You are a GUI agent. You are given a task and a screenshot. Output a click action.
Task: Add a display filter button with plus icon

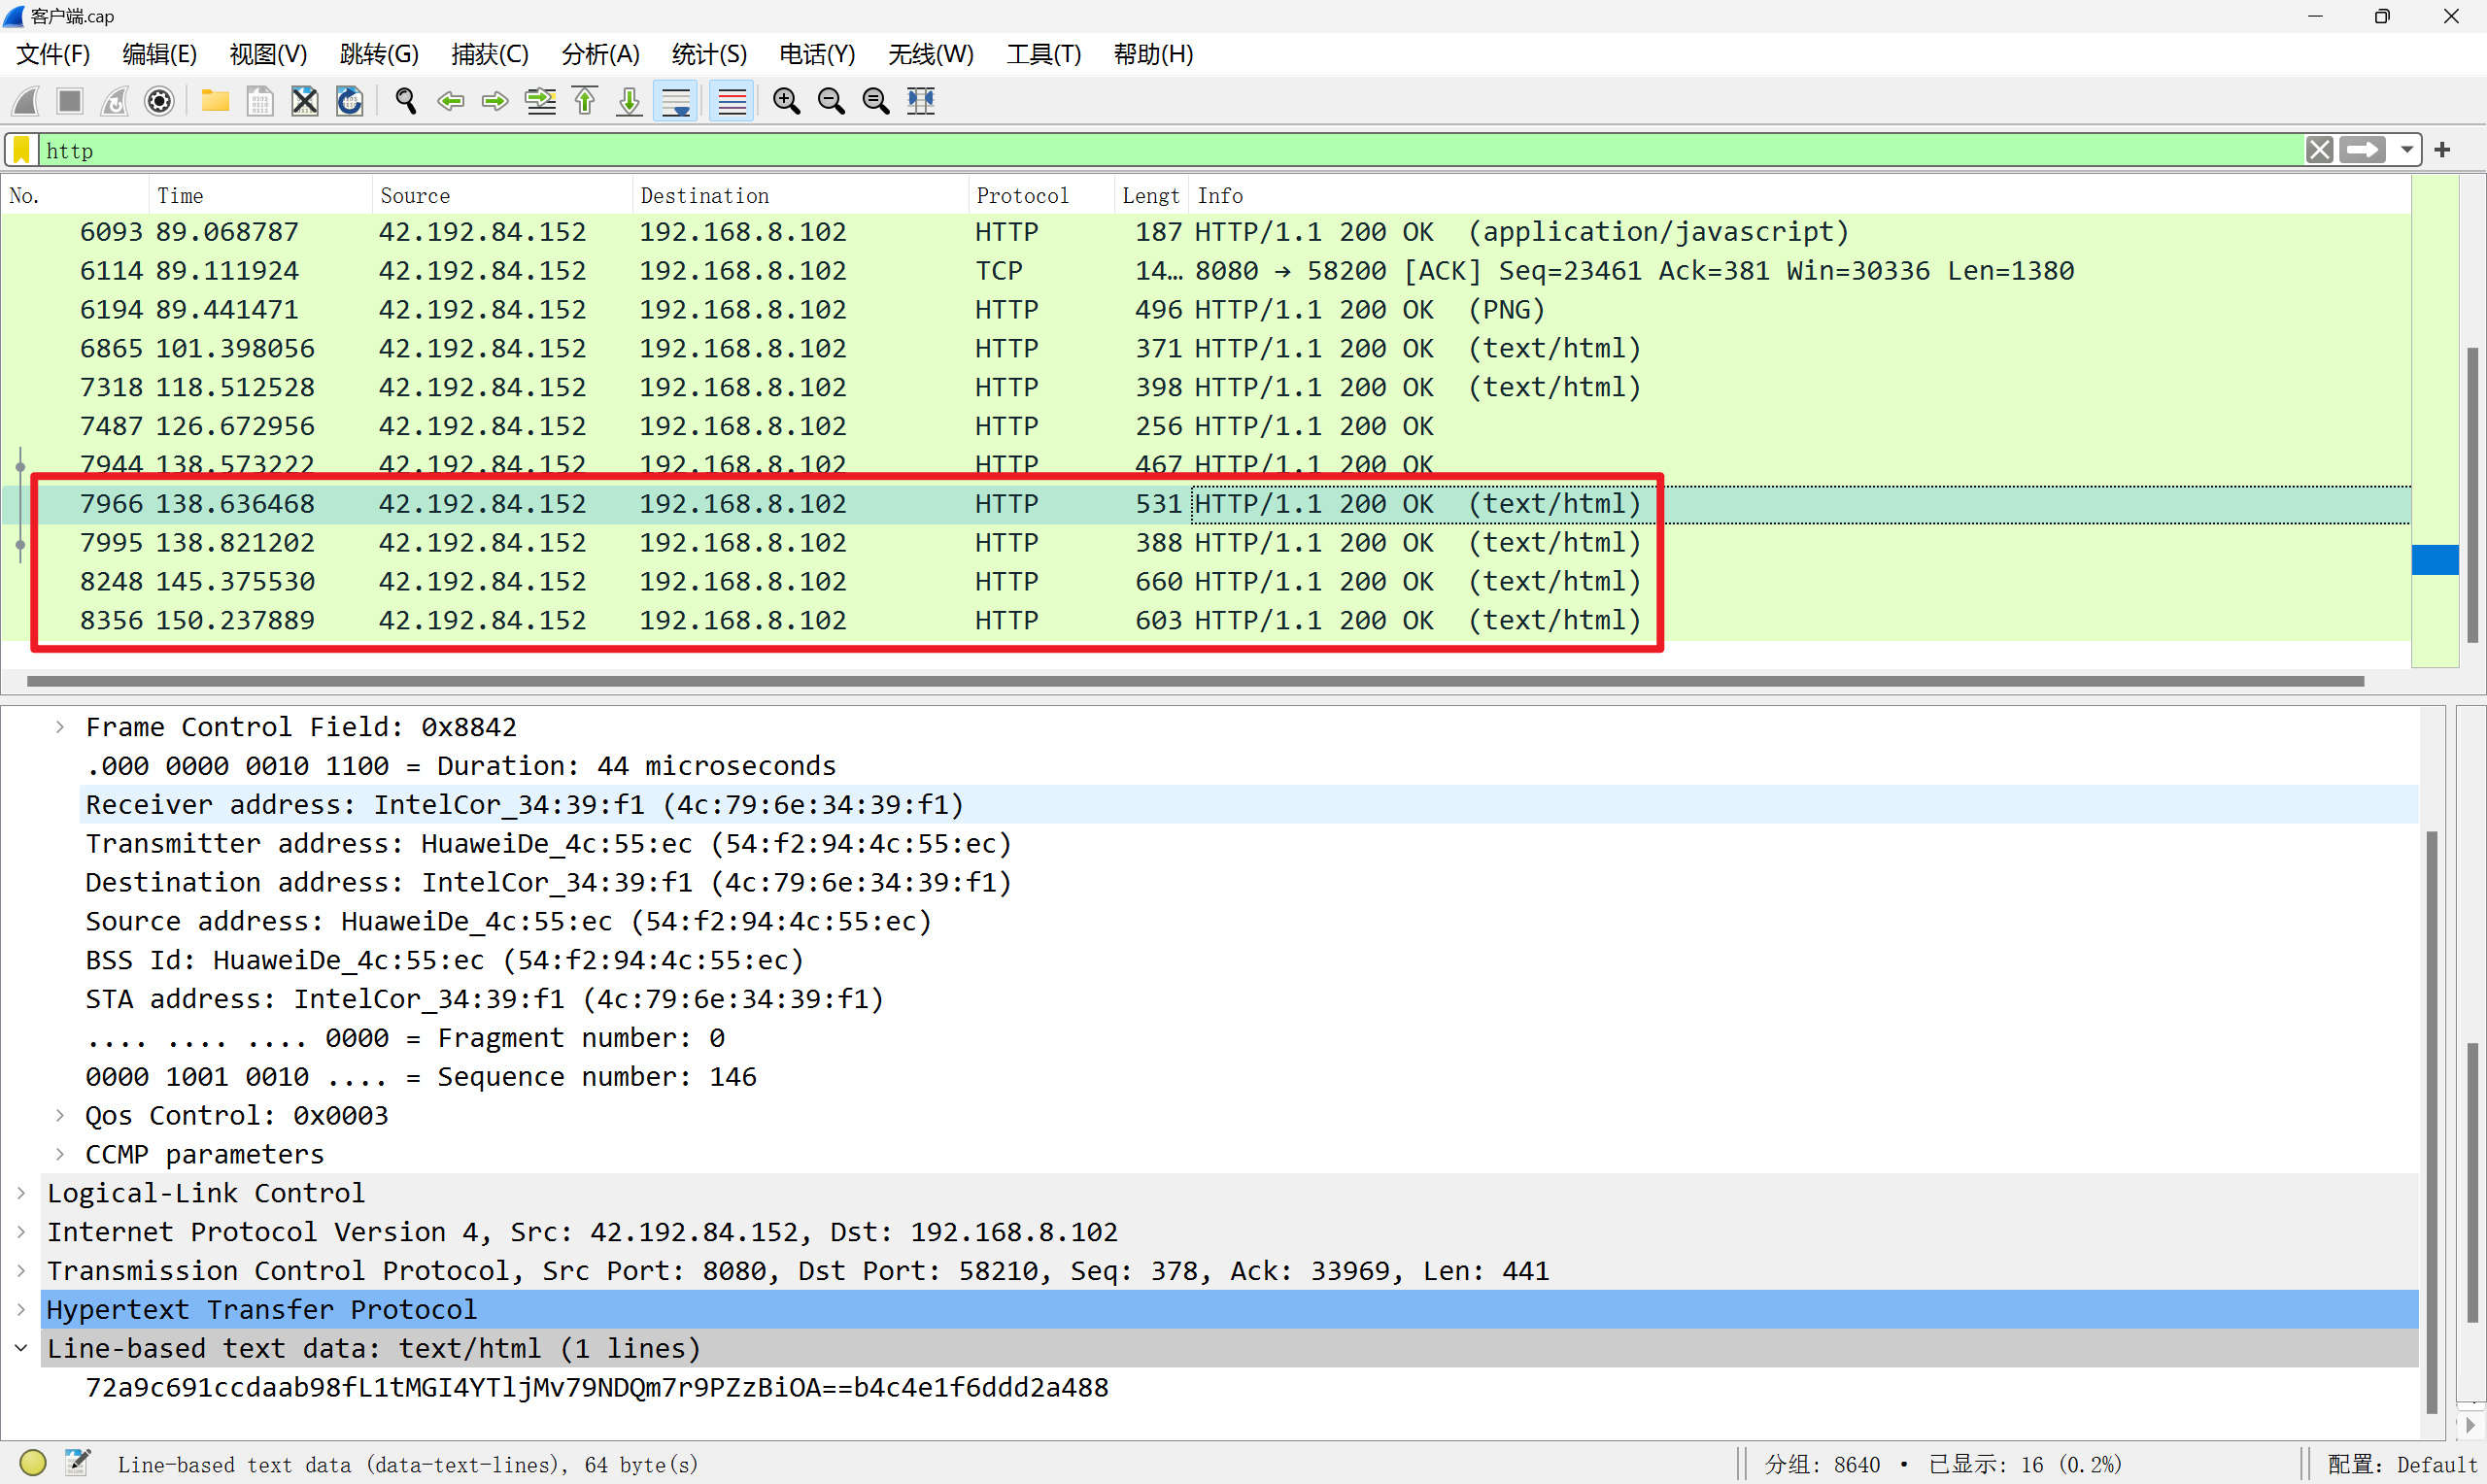click(2443, 150)
